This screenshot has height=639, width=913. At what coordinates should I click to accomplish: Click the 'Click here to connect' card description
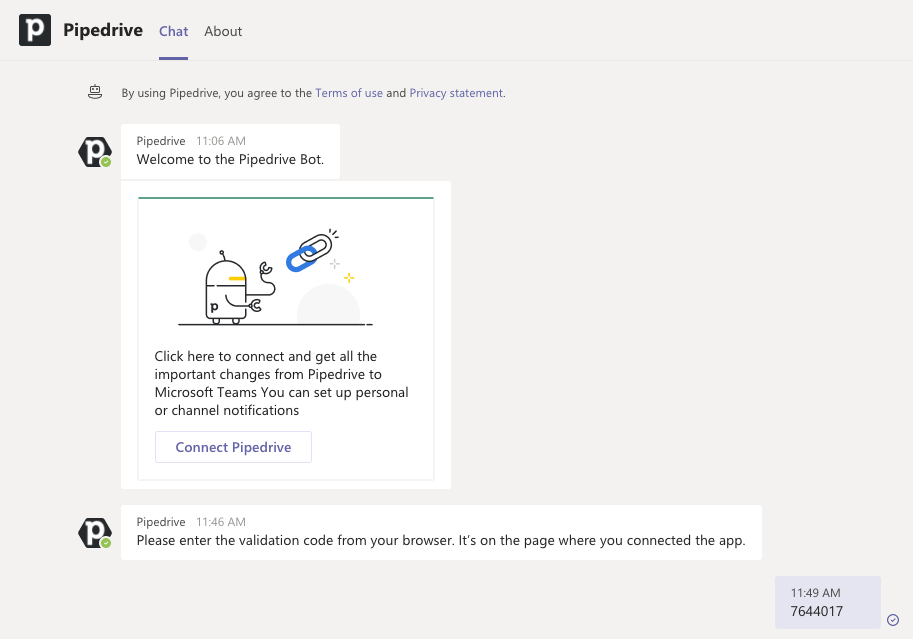[x=282, y=383]
